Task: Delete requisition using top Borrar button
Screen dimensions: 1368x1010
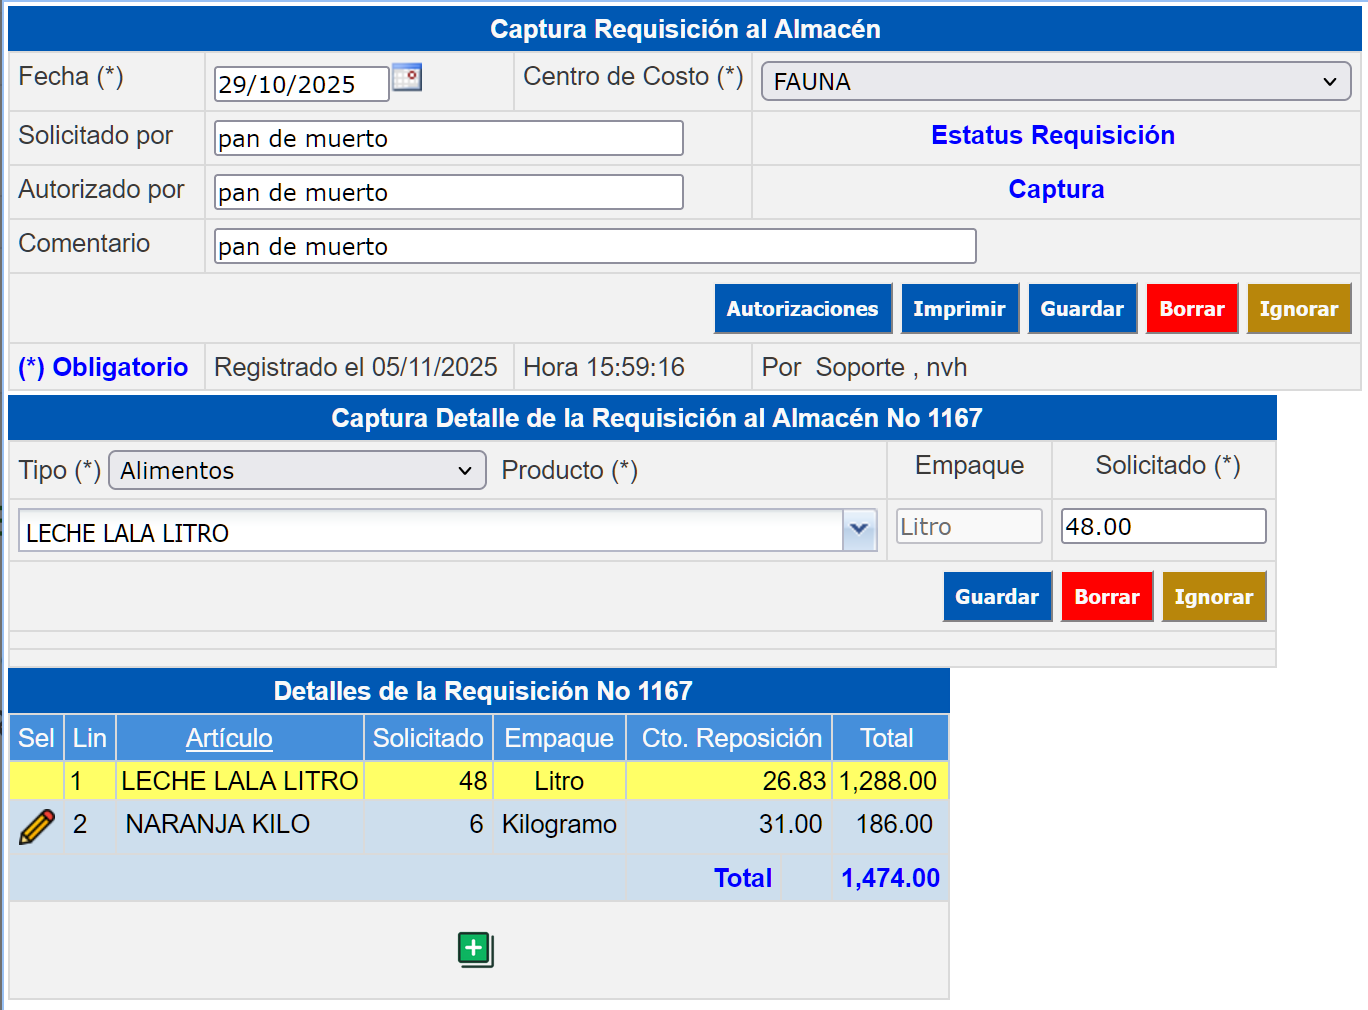Action: (x=1191, y=309)
